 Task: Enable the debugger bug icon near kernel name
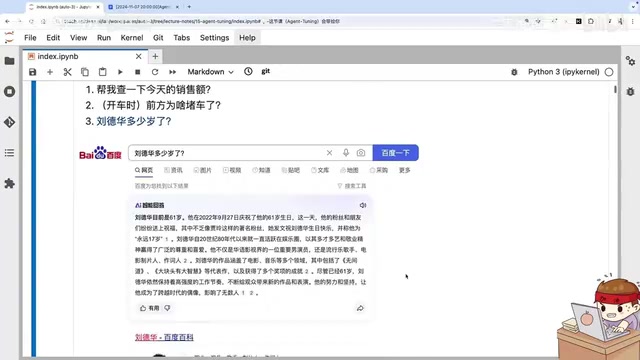(x=514, y=72)
